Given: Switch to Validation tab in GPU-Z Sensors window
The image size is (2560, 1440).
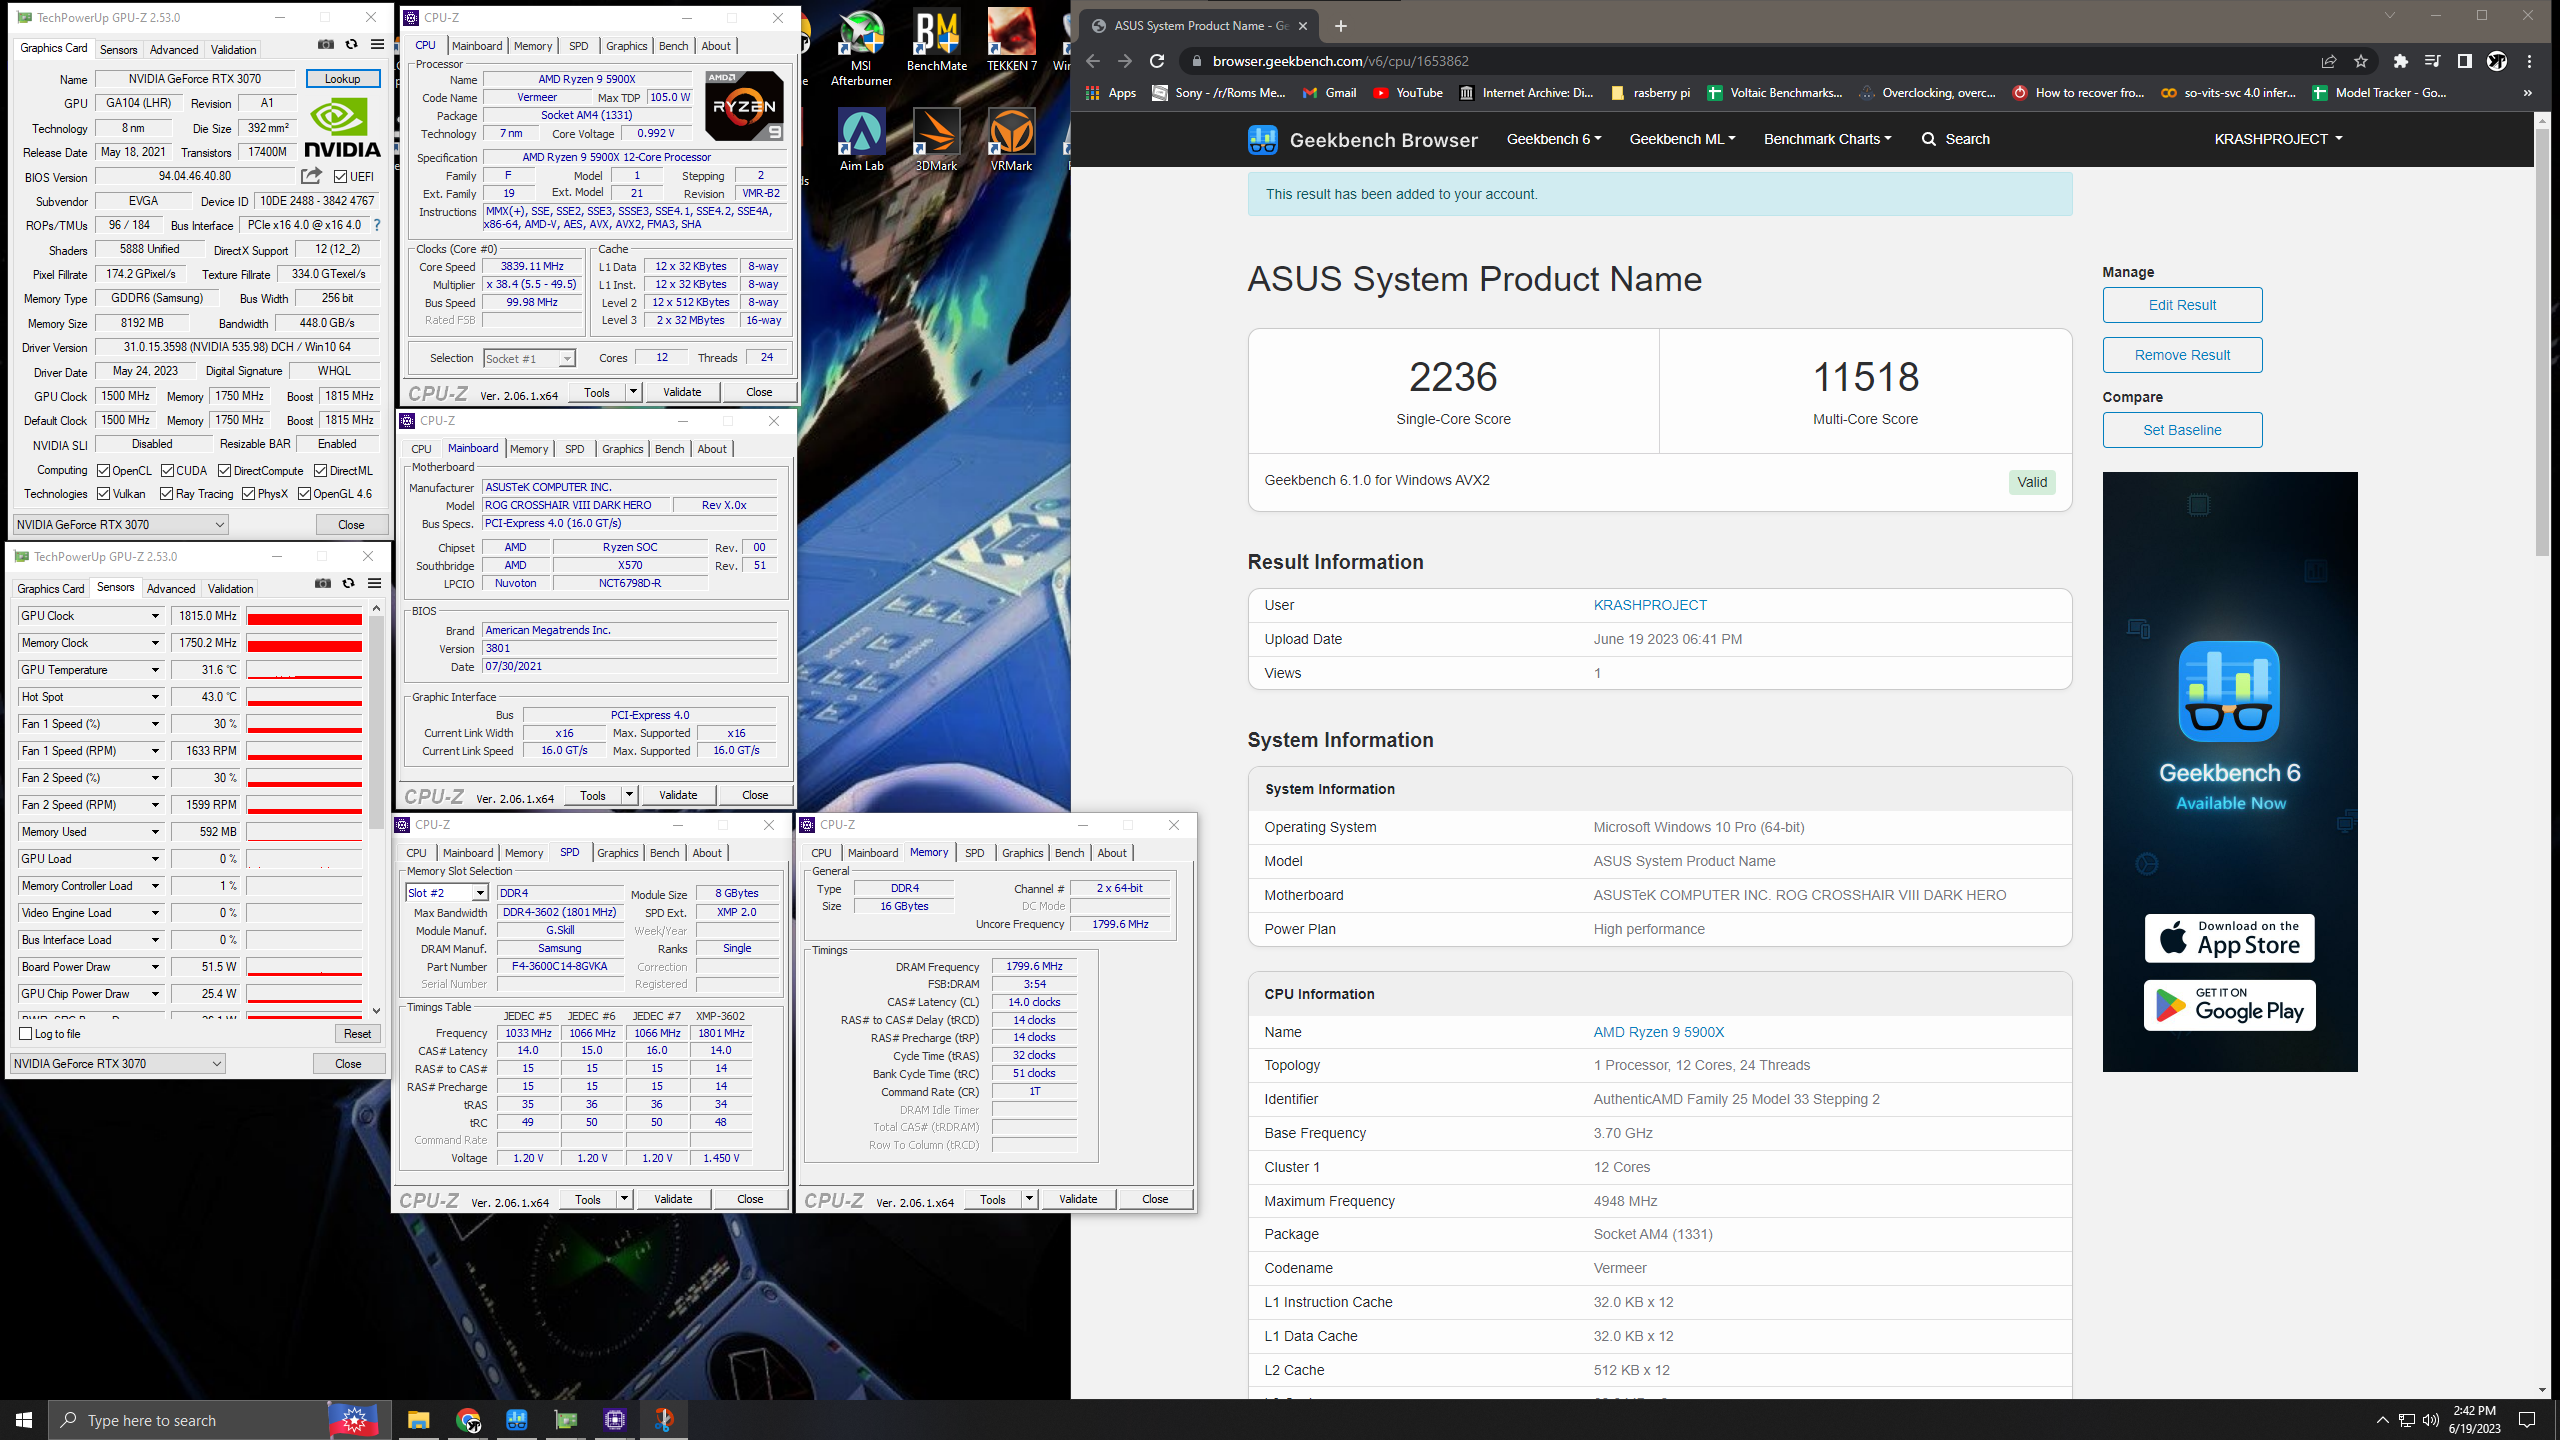Looking at the screenshot, I should coord(230,589).
